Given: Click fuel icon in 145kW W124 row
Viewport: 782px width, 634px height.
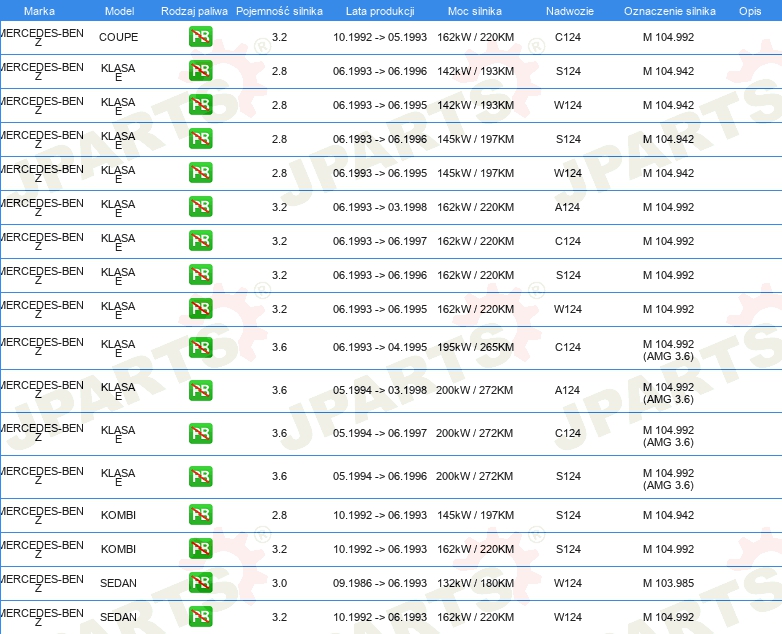Looking at the screenshot, I should coord(200,173).
